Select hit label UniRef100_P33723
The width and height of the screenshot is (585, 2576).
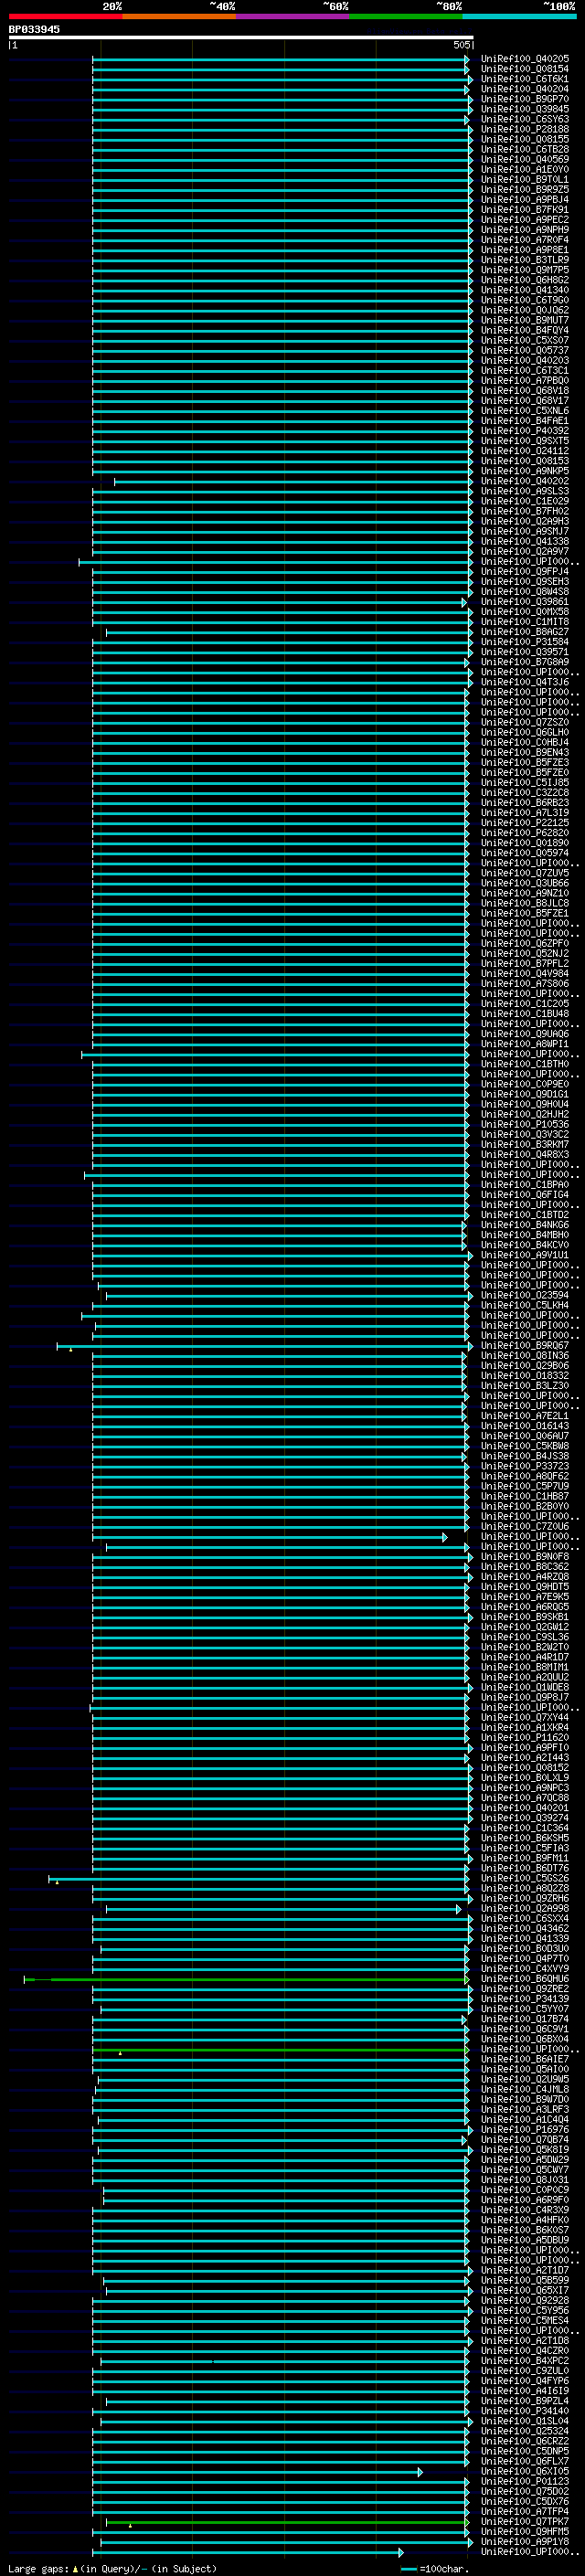pos(525,1465)
